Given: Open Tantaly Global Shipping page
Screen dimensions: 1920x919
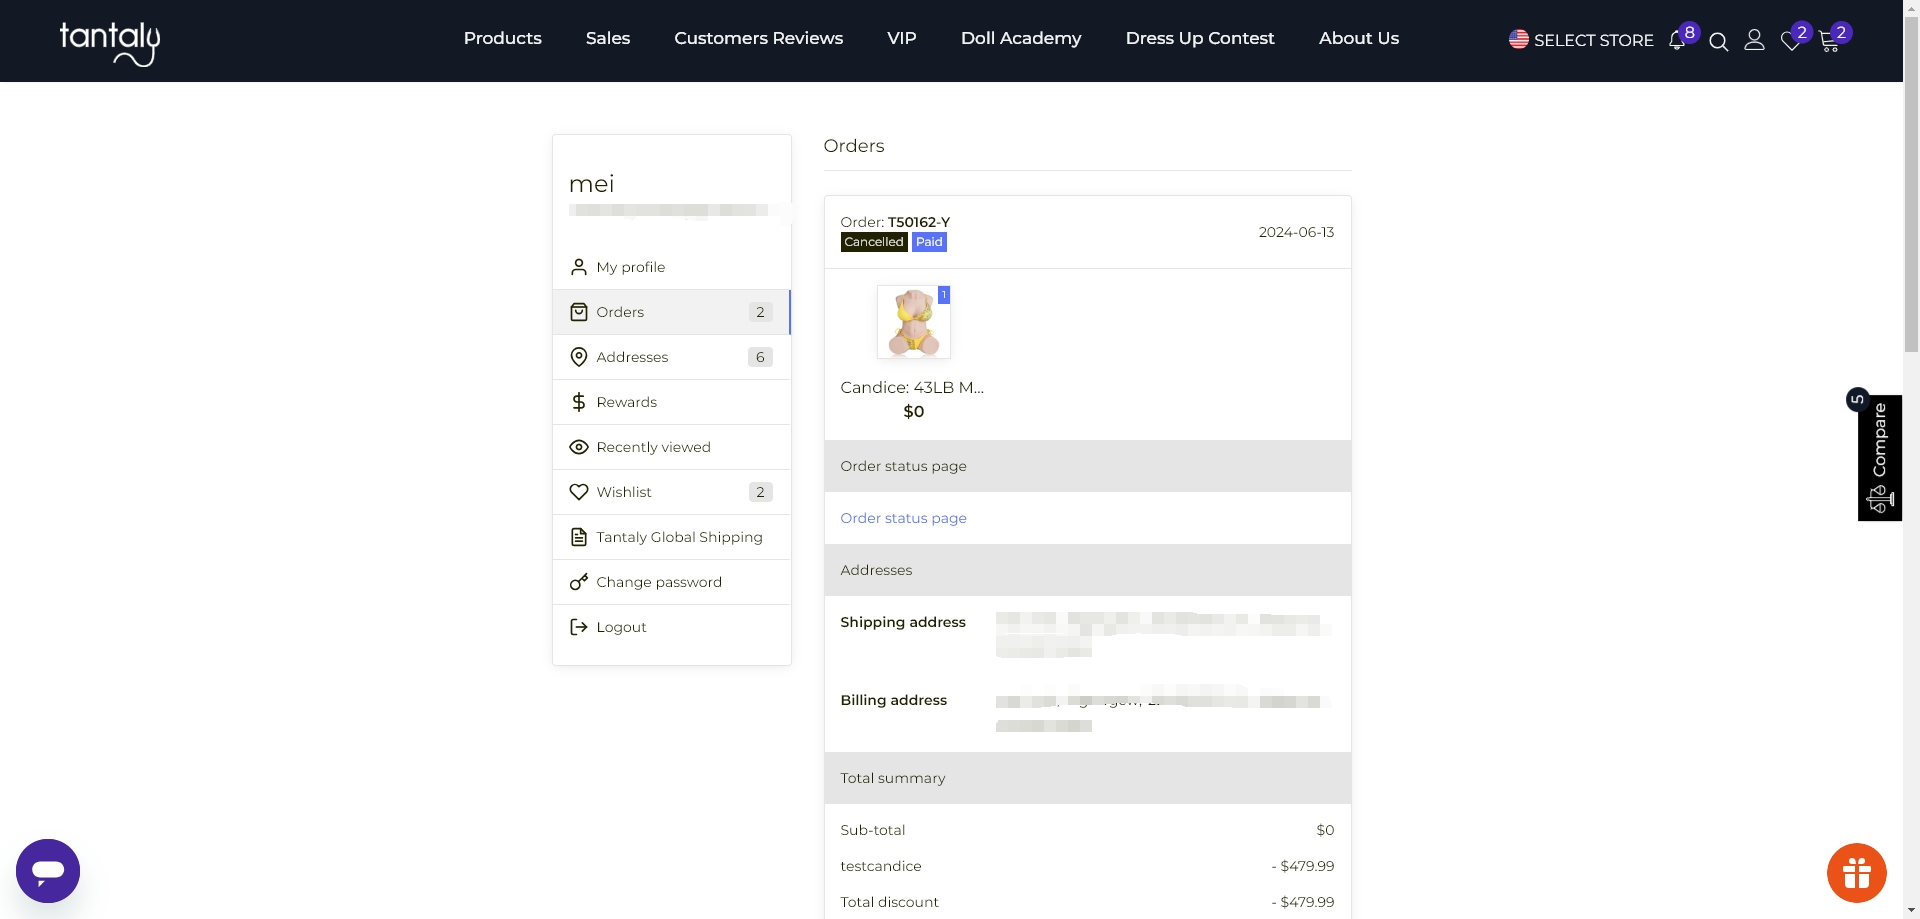Looking at the screenshot, I should tap(672, 537).
